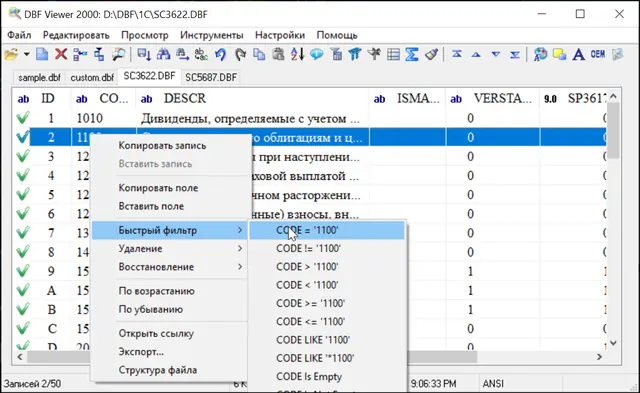The height and width of the screenshot is (393, 640).
Task: Click the vertical scrollbar down arrow
Action: click(613, 343)
